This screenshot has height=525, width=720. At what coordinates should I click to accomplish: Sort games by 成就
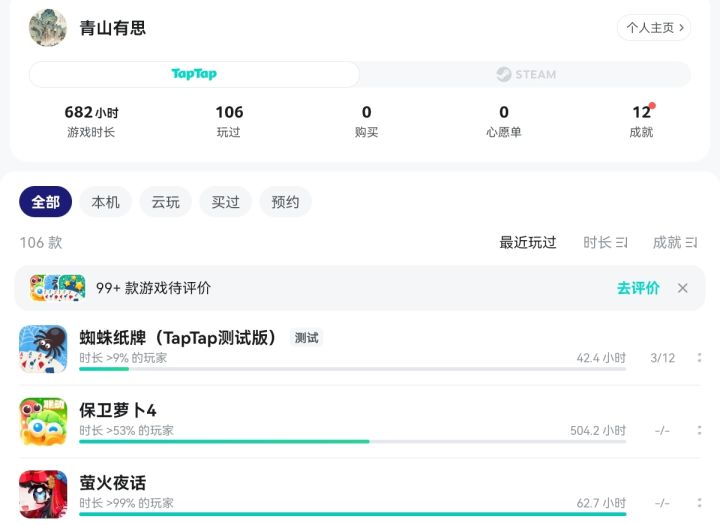point(675,242)
